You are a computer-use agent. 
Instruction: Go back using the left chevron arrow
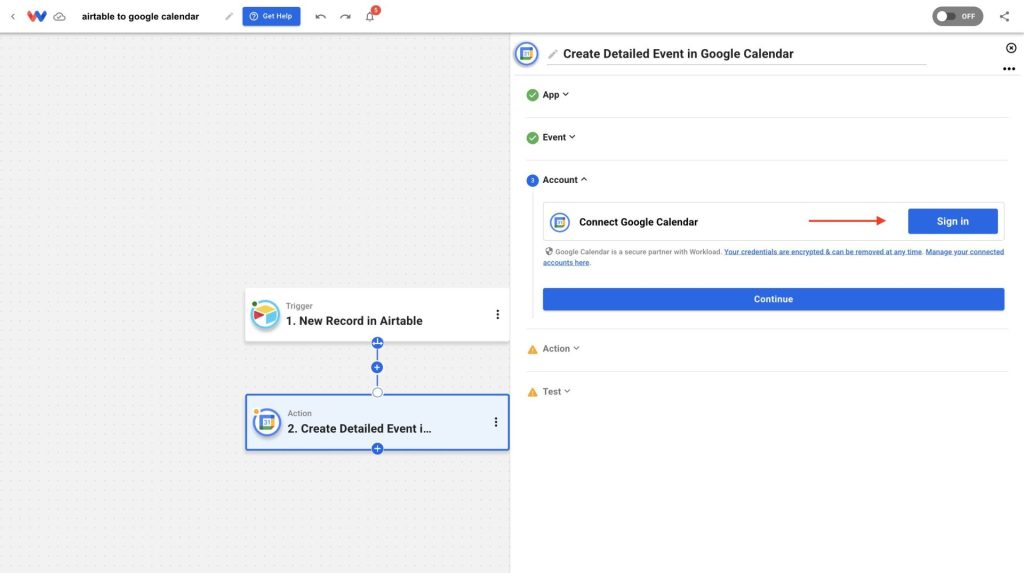[13, 16]
